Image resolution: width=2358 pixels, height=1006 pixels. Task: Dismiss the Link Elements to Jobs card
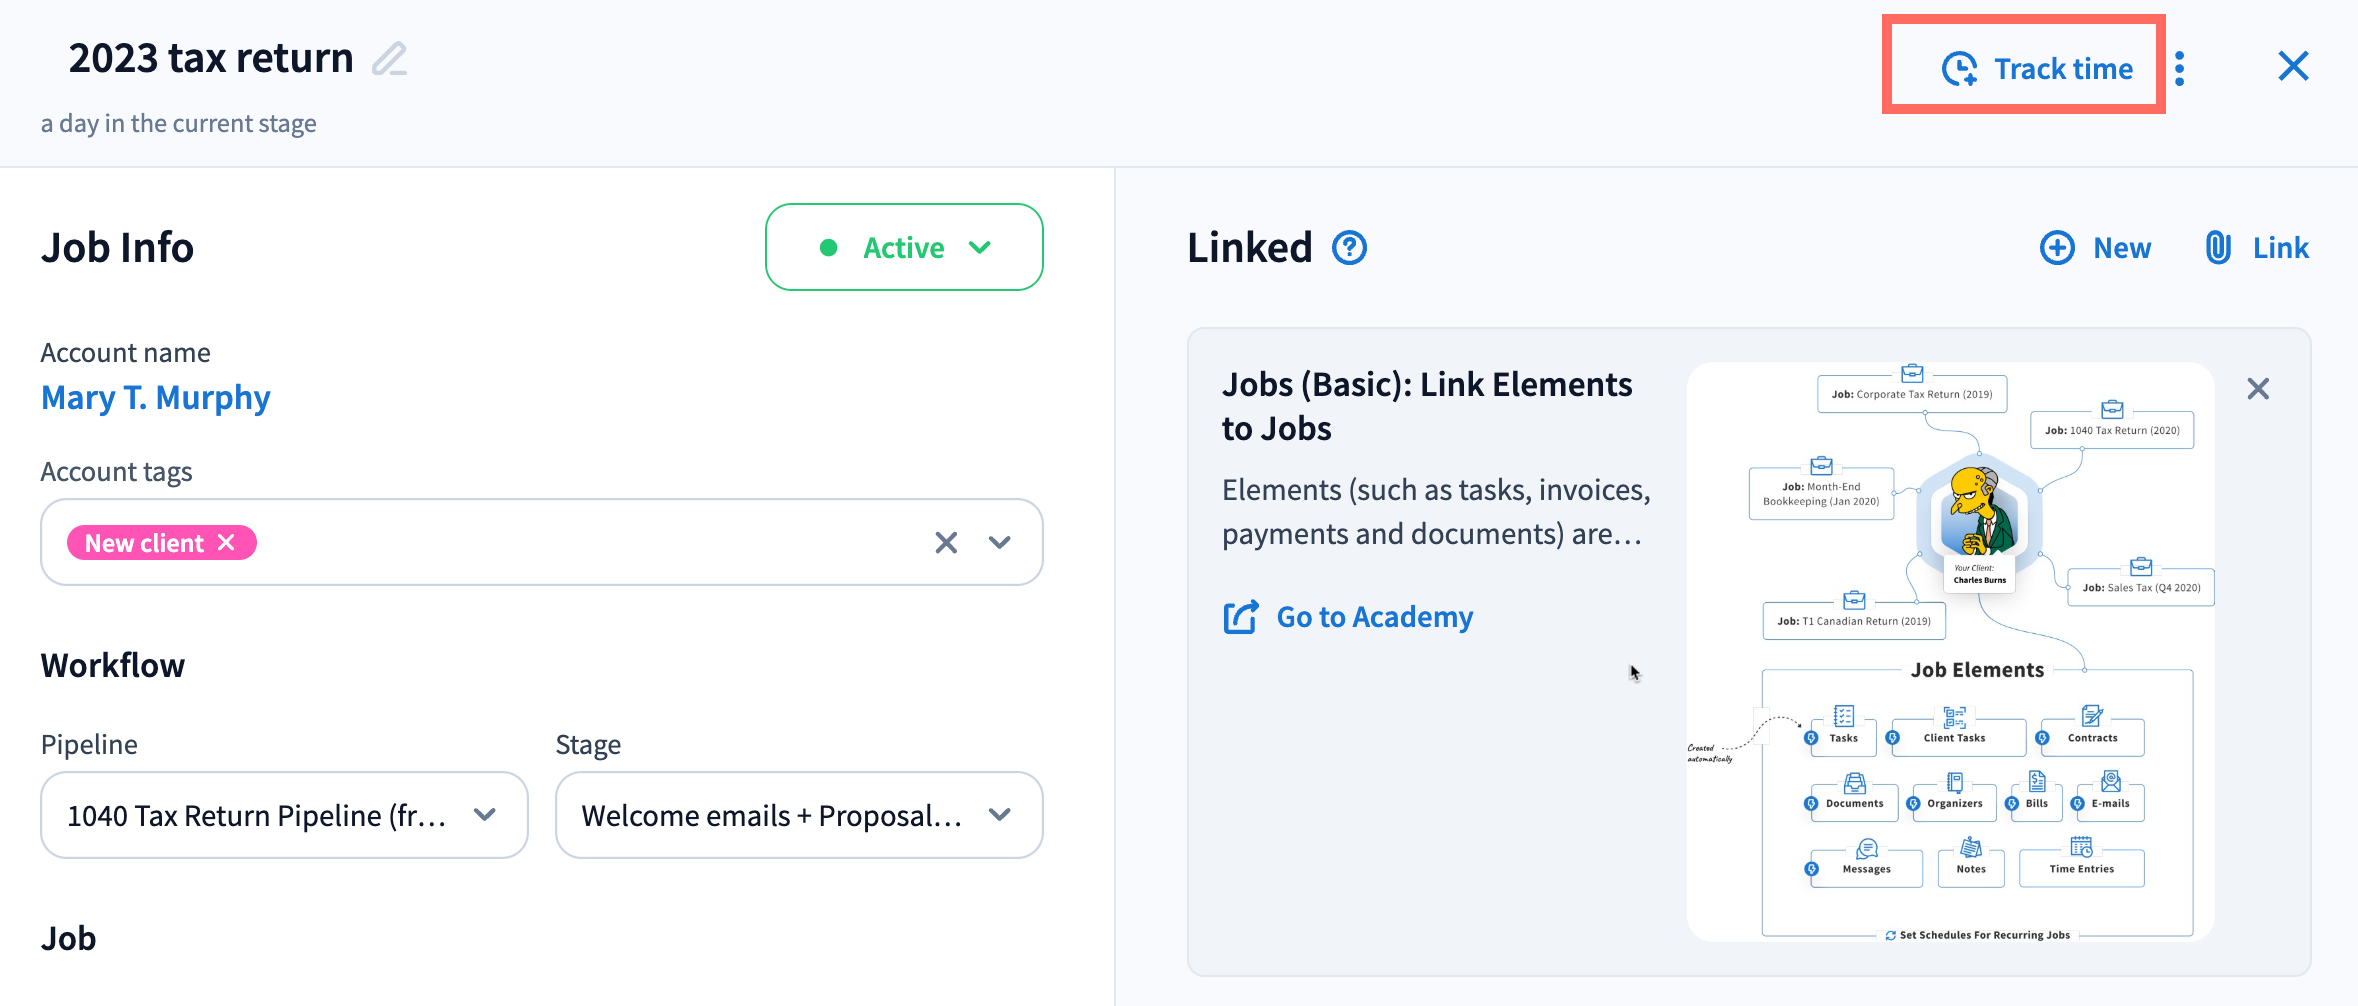2258,389
